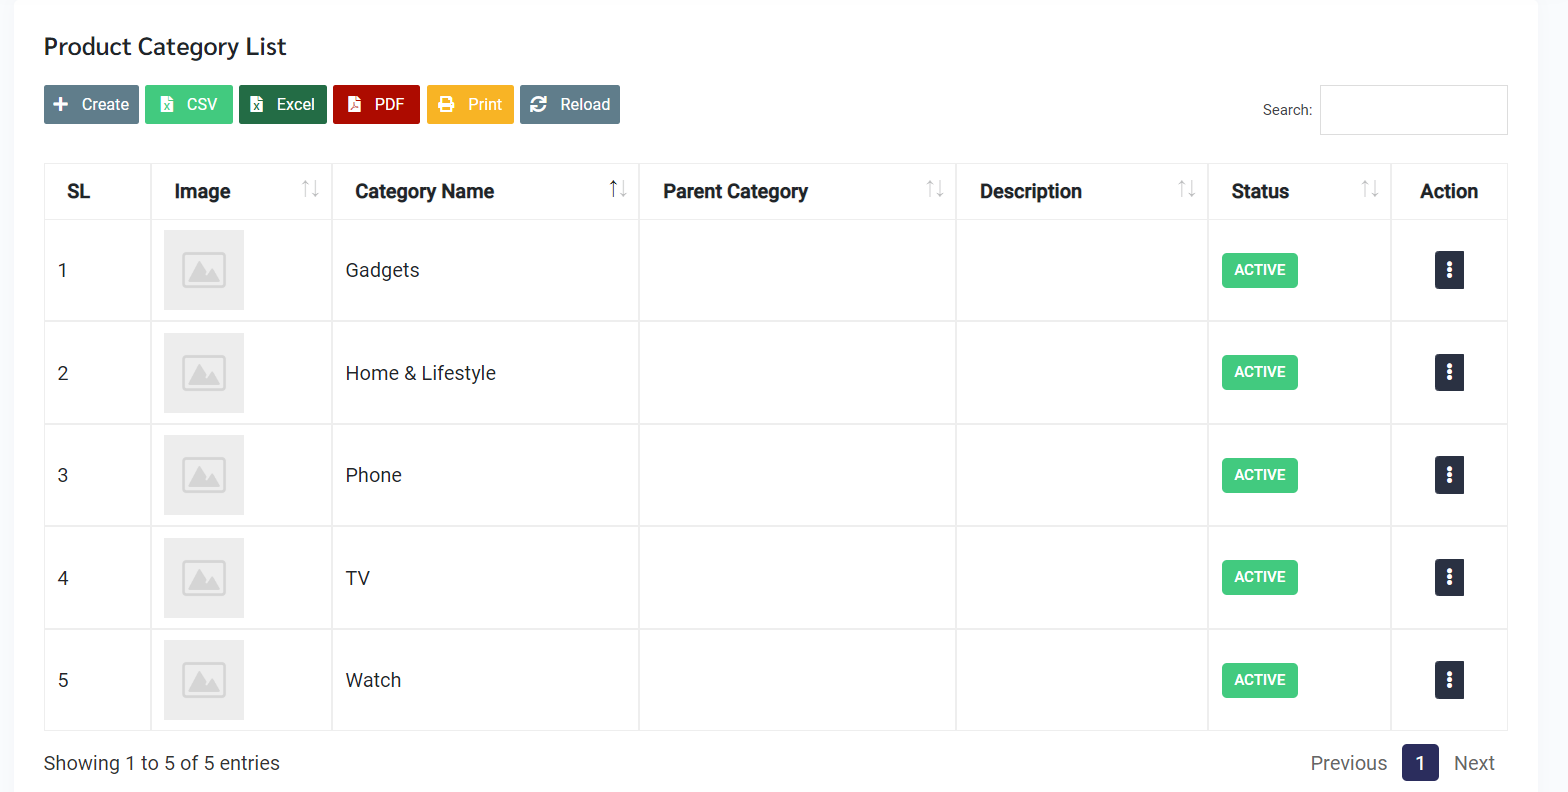Sort by Parent Category column arrows
The image size is (1568, 792).
(934, 189)
